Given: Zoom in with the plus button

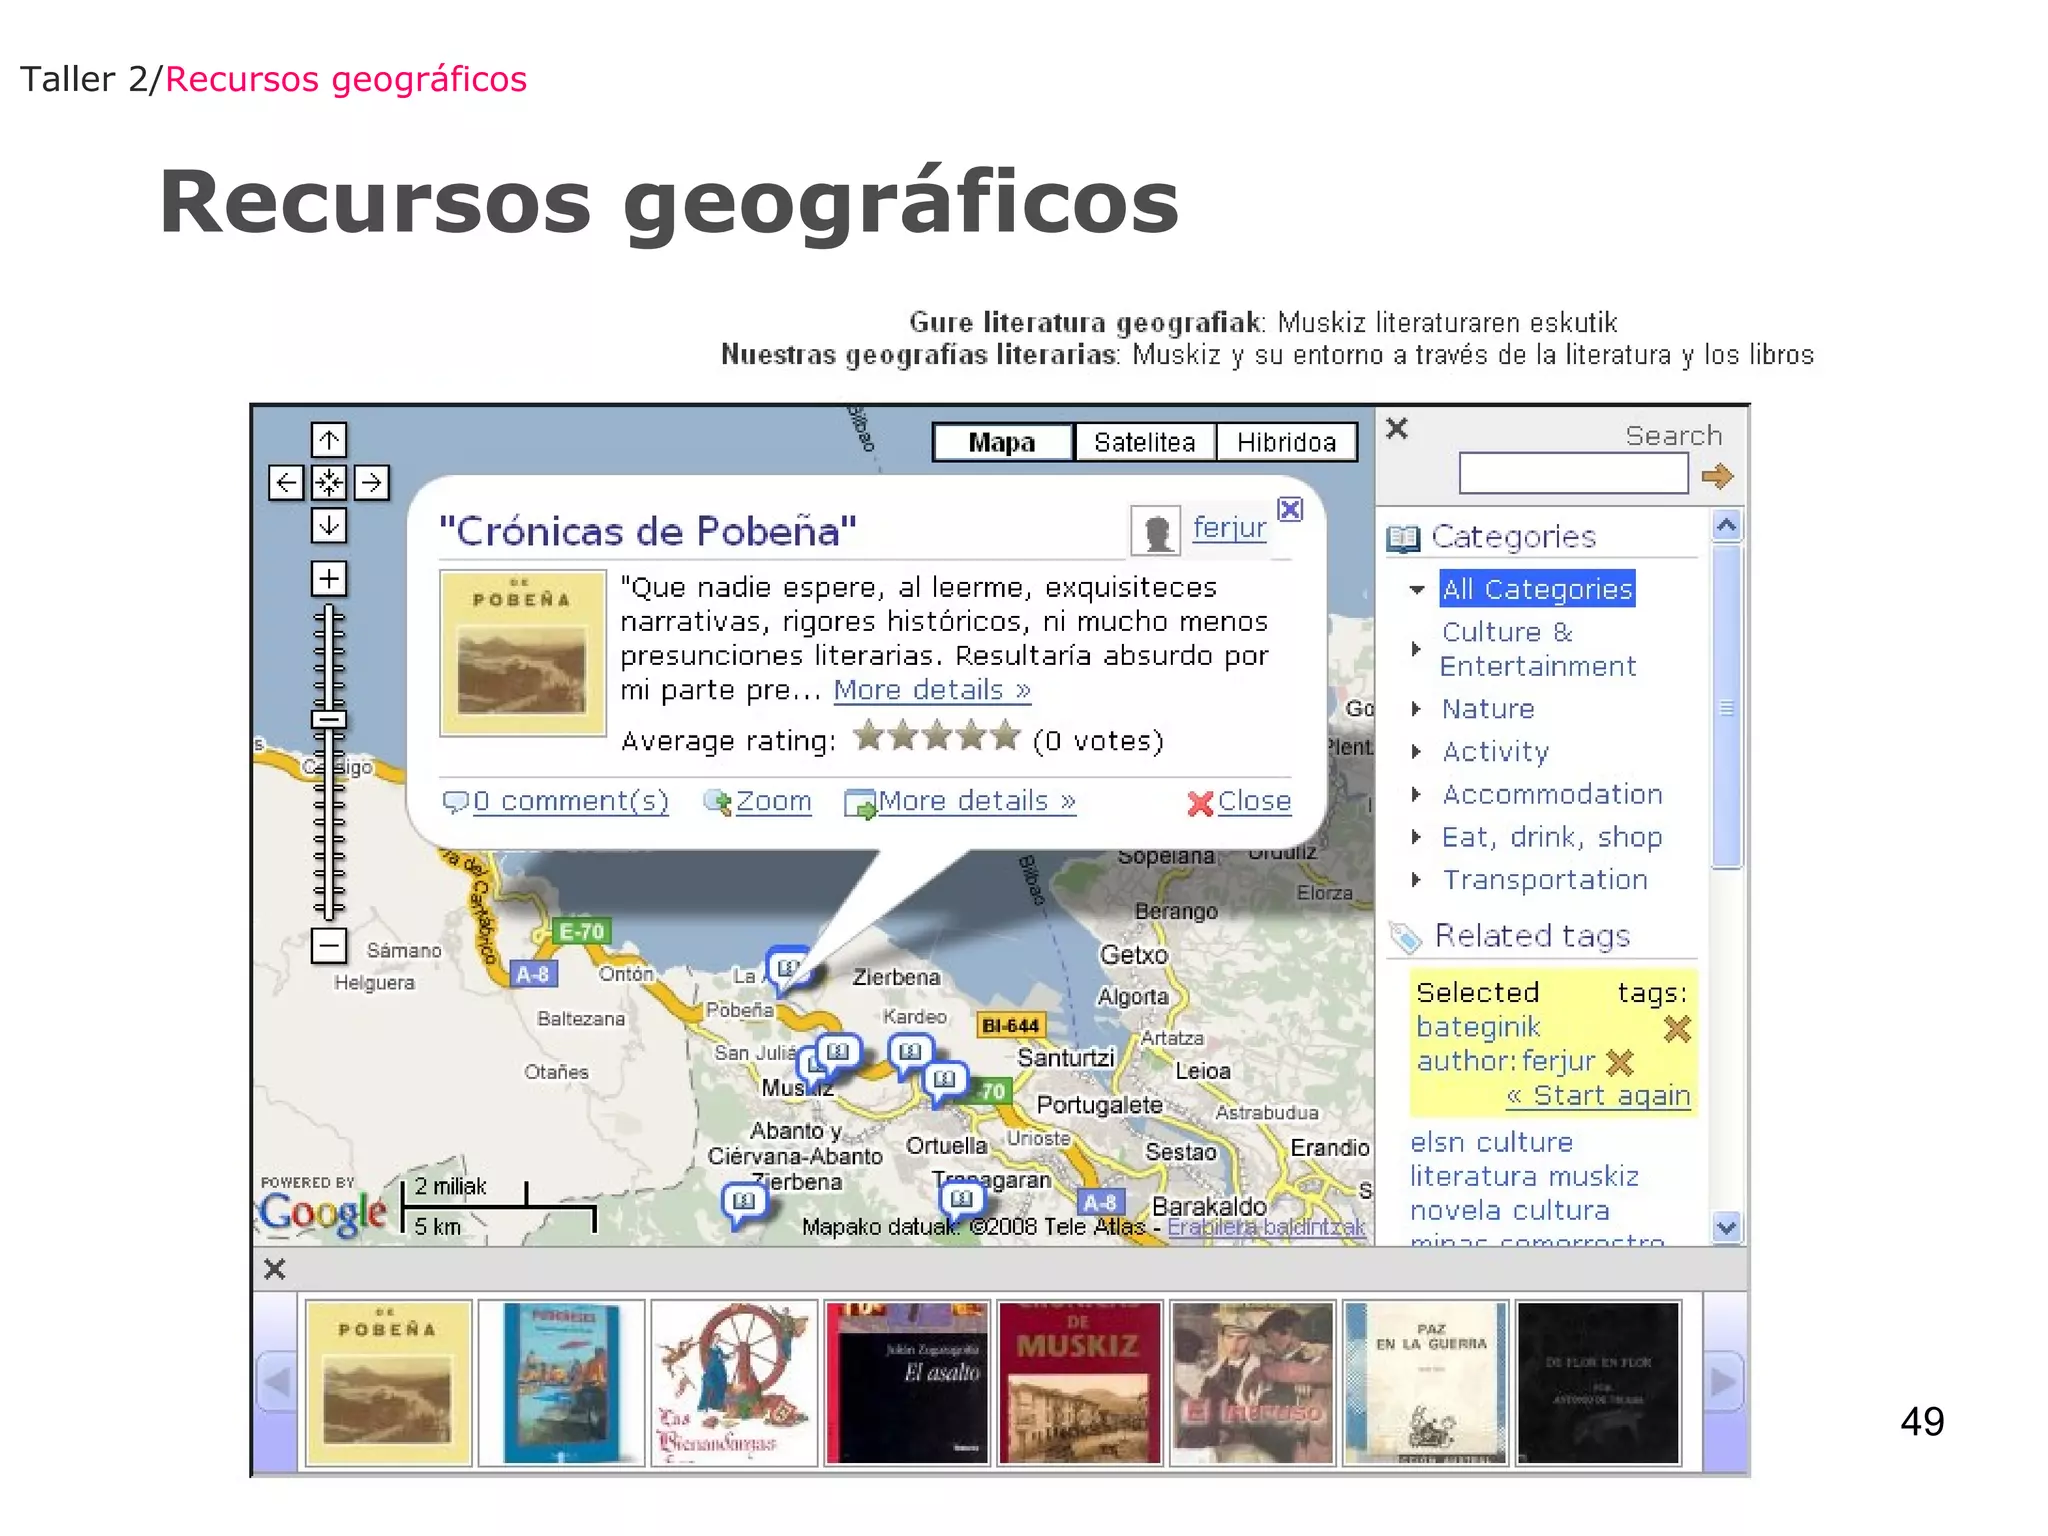Looking at the screenshot, I should tap(328, 578).
